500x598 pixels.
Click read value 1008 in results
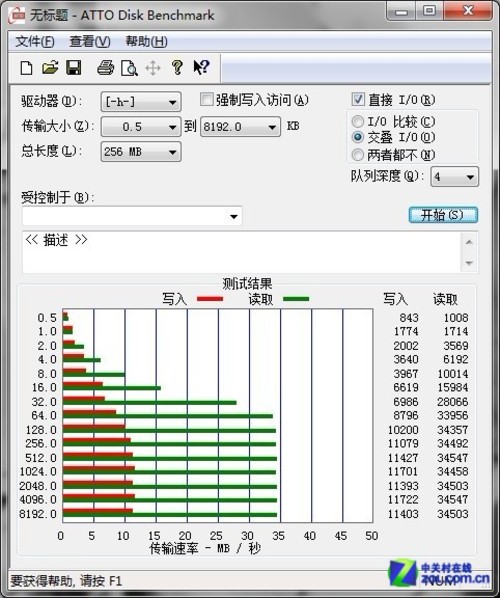pos(456,317)
